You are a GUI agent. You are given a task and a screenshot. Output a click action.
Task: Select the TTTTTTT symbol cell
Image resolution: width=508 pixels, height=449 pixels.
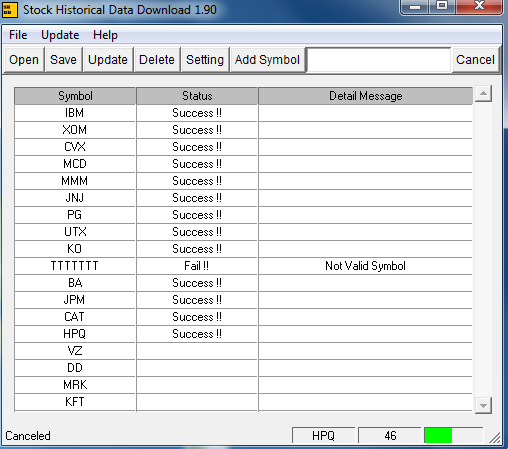(x=75, y=266)
